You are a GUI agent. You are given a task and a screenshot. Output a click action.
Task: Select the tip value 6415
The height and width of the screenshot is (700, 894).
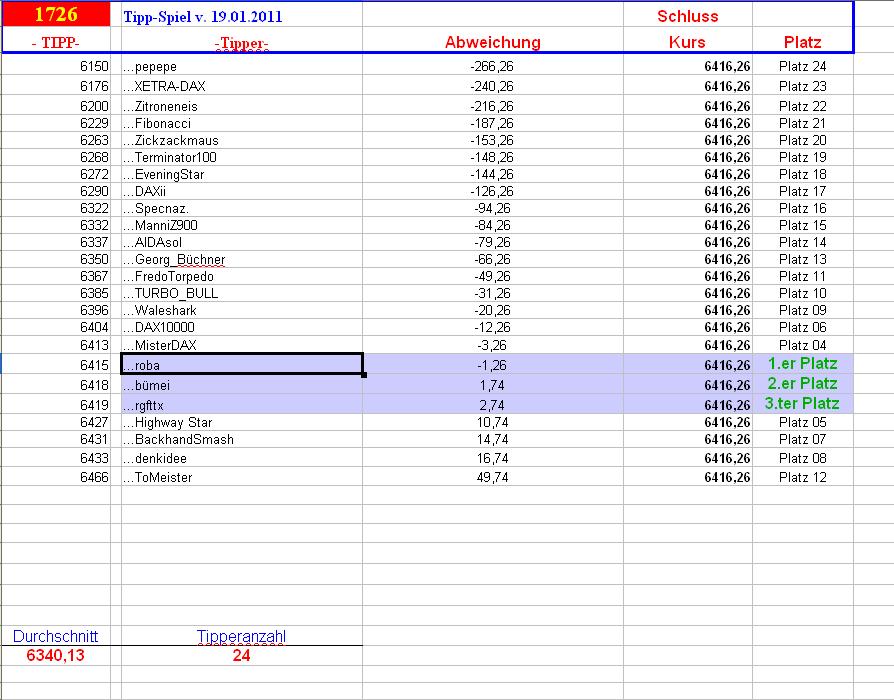(94, 365)
